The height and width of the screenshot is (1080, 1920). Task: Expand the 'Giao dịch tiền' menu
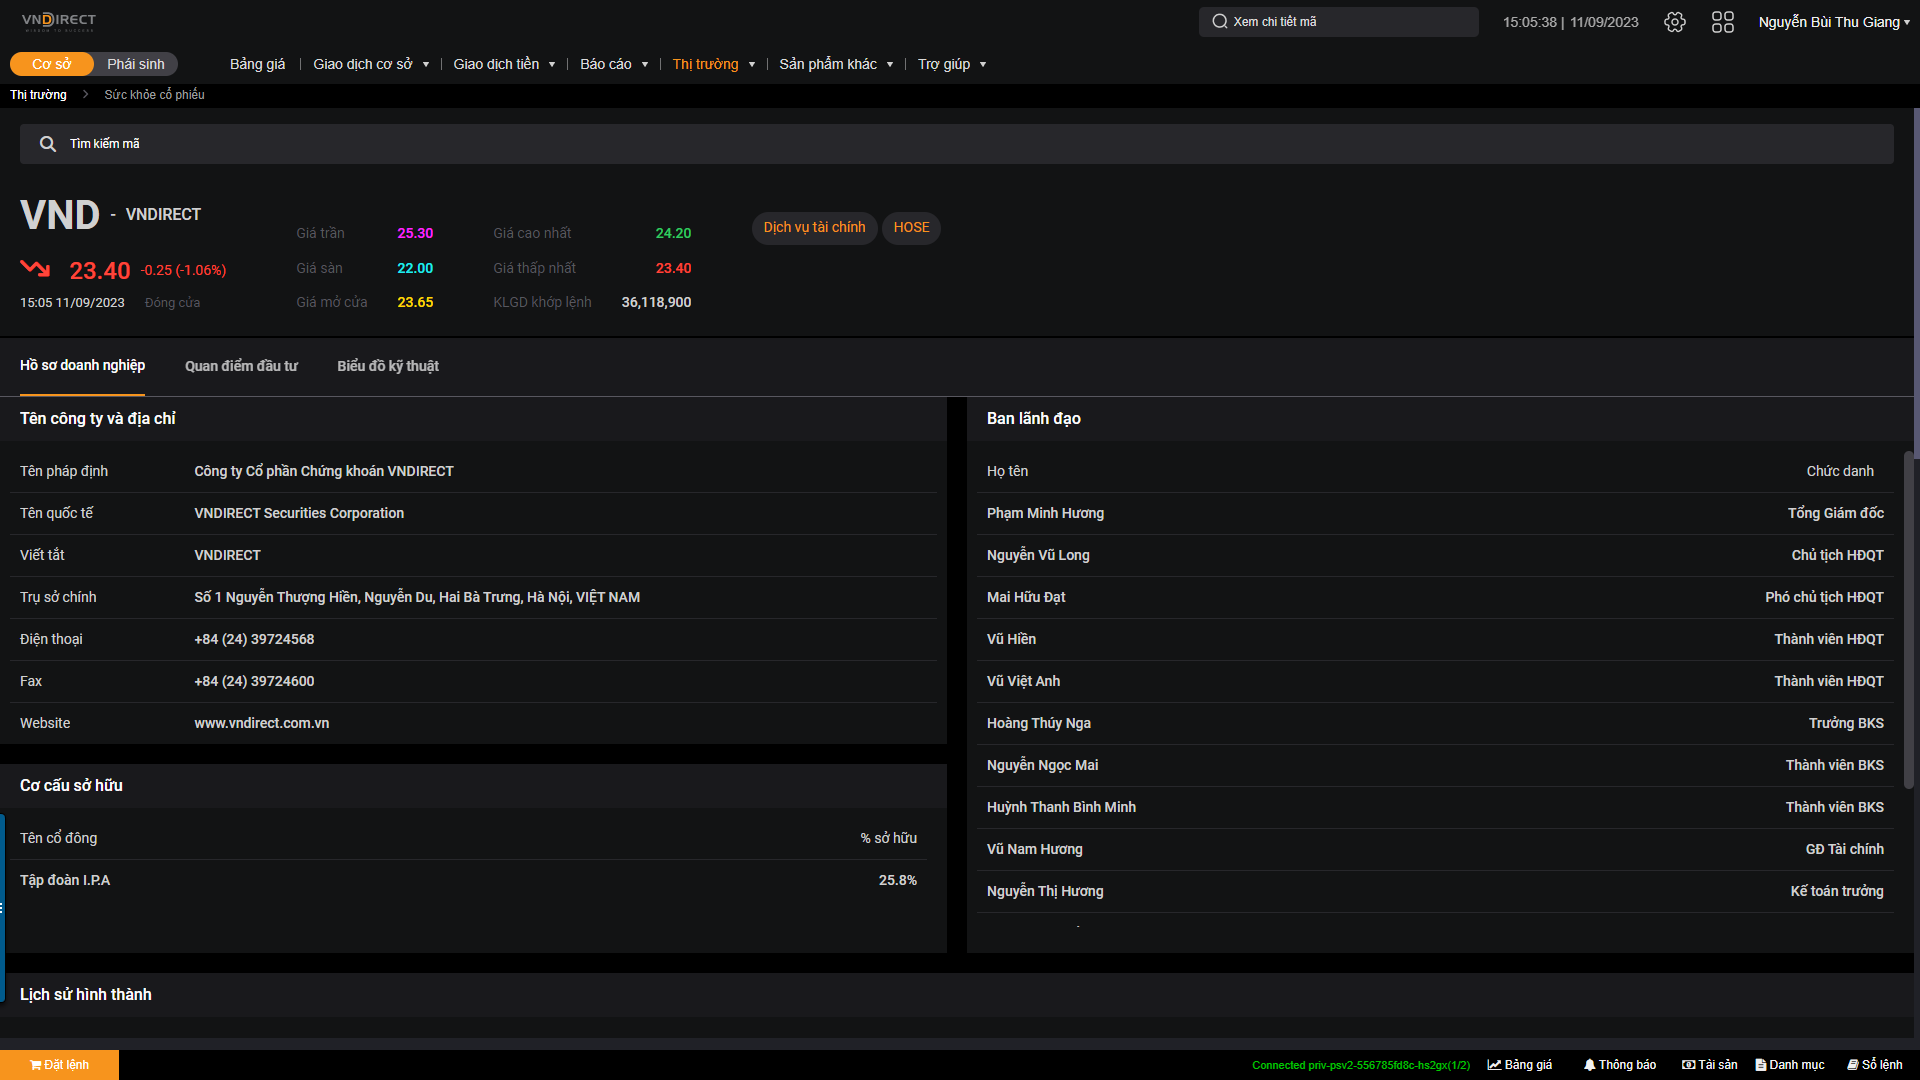click(x=504, y=64)
